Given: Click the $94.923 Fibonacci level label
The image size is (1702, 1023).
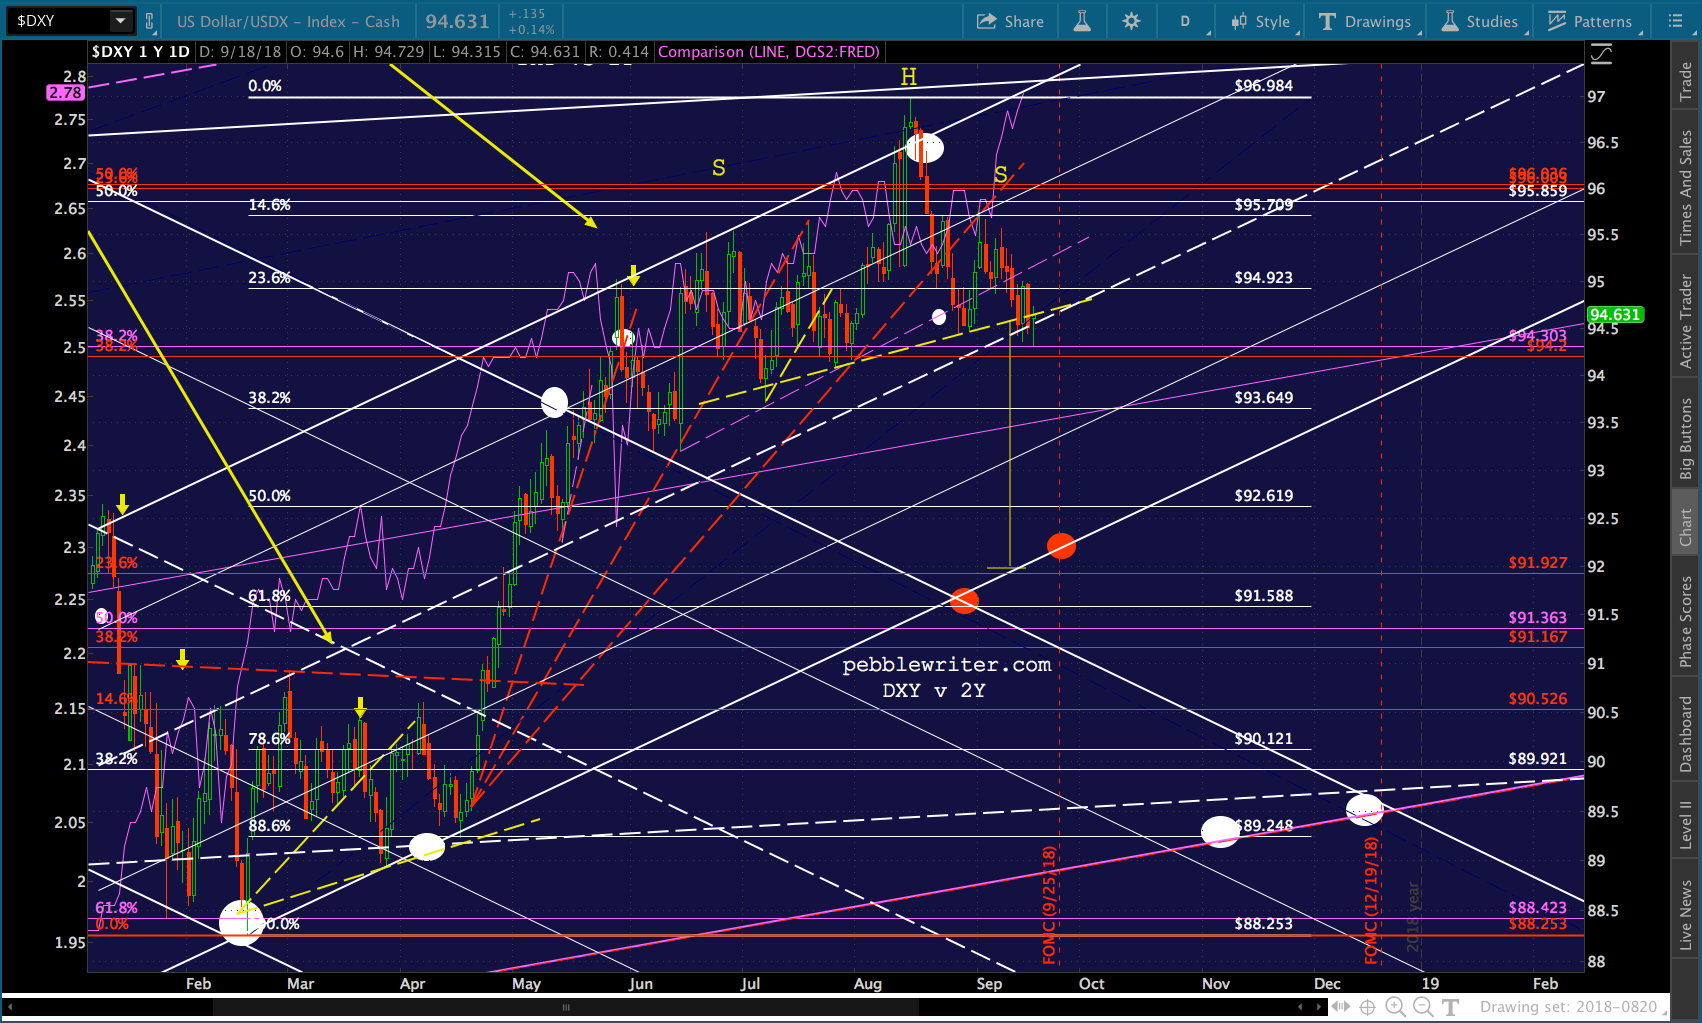Looking at the screenshot, I should click(1263, 278).
